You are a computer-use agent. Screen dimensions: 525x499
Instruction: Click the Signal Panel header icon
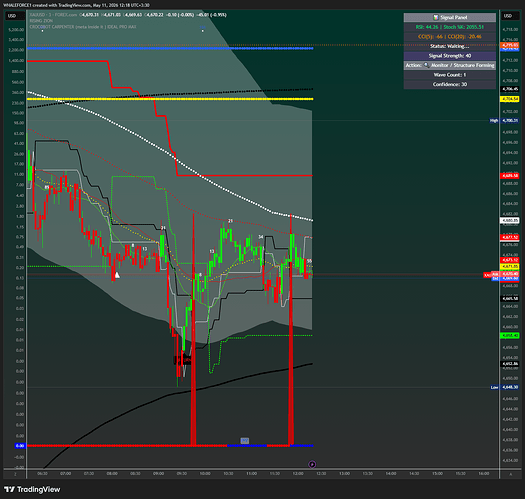436,17
